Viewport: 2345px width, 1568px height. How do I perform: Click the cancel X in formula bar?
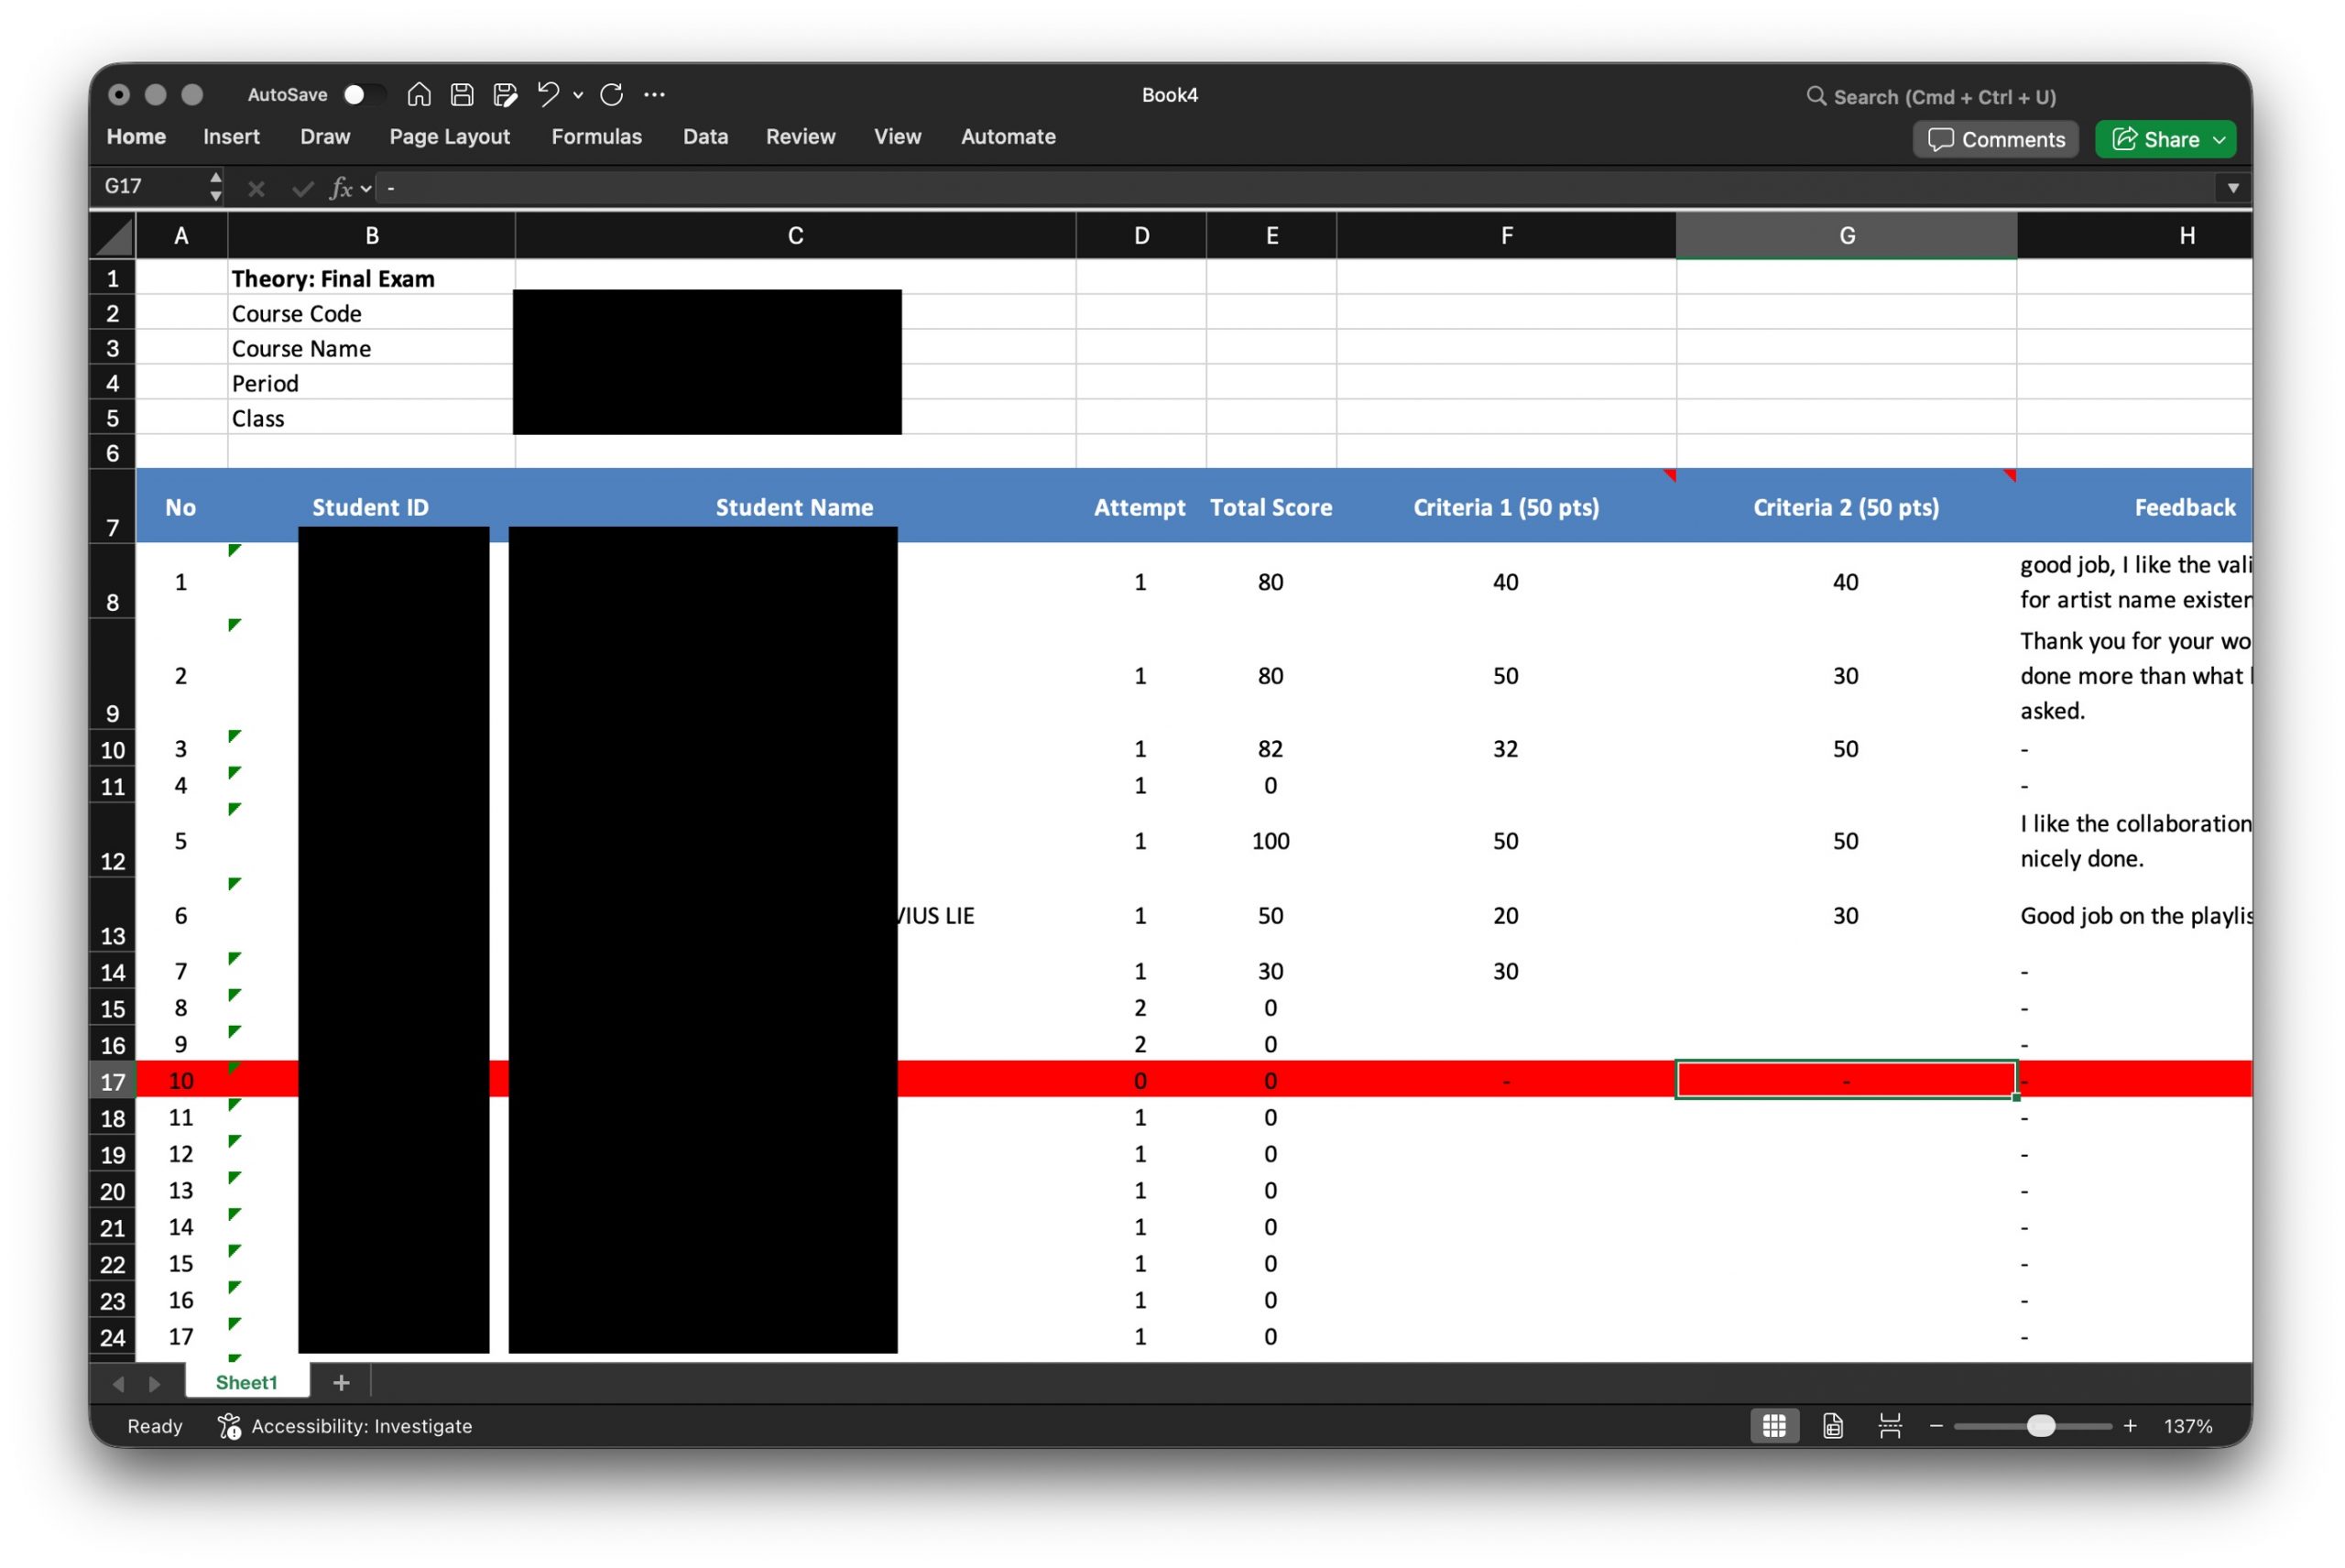coord(256,188)
